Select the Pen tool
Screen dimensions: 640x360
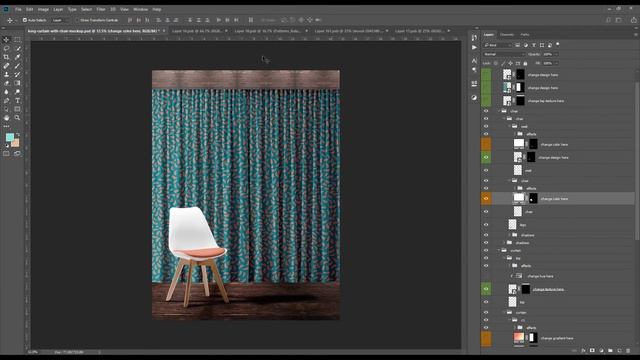pos(6,100)
